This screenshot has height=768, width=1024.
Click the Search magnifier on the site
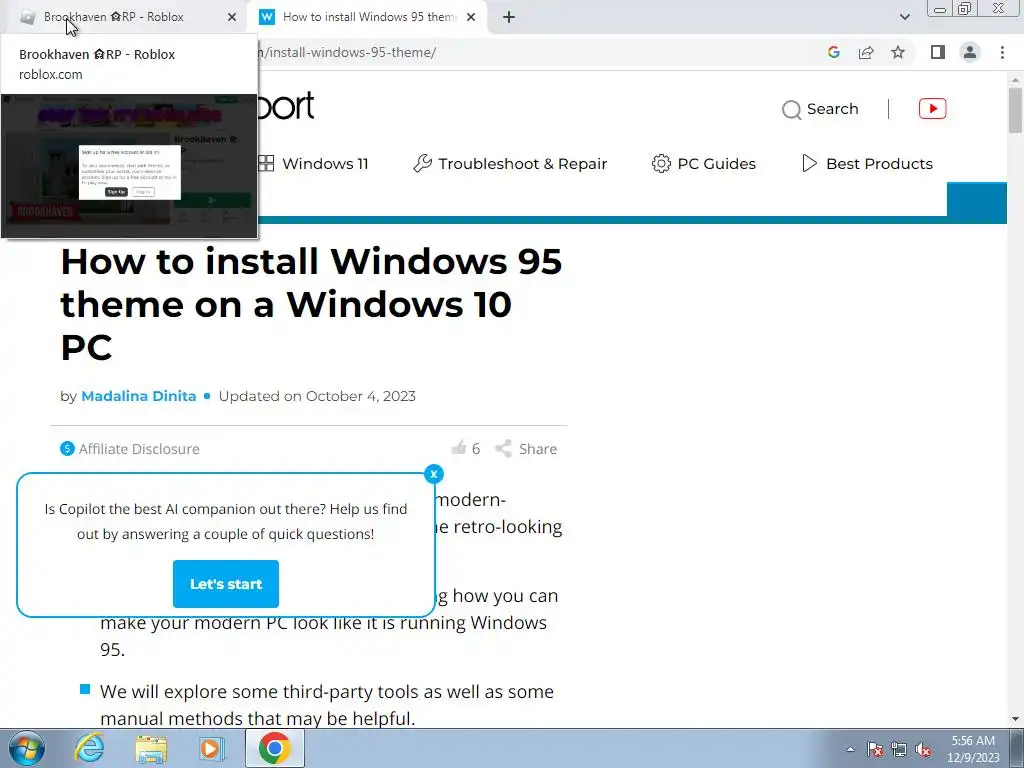(x=791, y=110)
